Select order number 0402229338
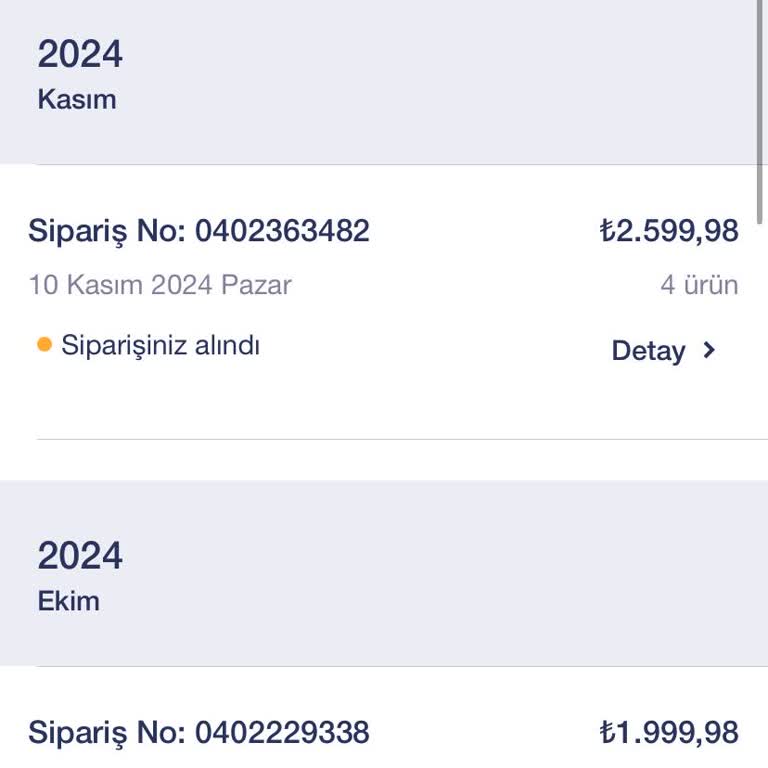This screenshot has height=768, width=768. pos(282,733)
